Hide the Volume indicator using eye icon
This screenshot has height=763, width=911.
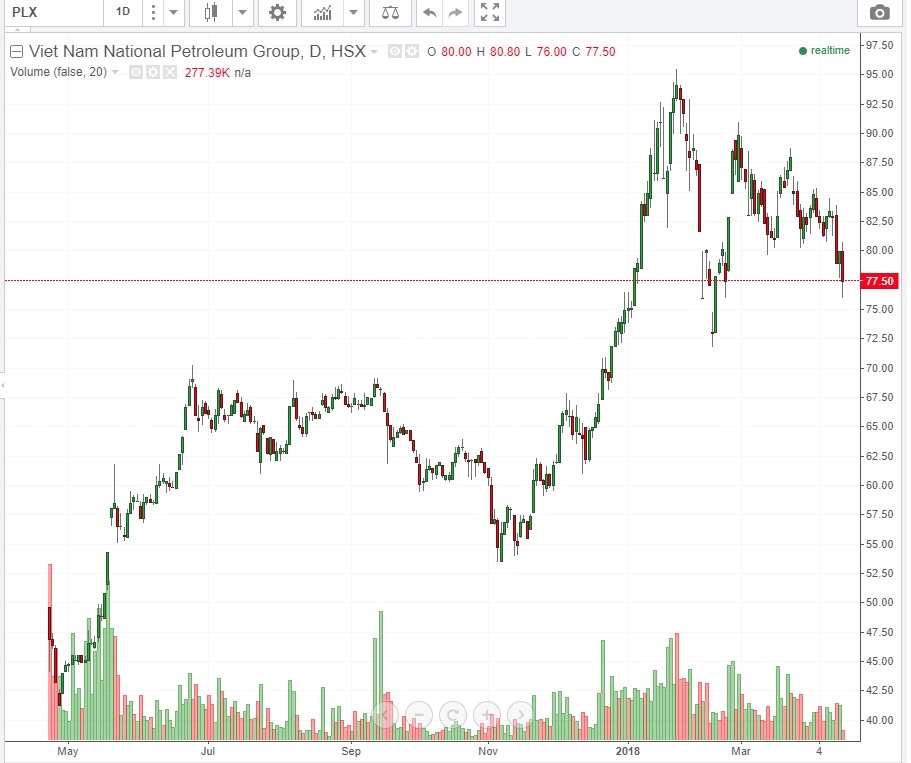(136, 72)
